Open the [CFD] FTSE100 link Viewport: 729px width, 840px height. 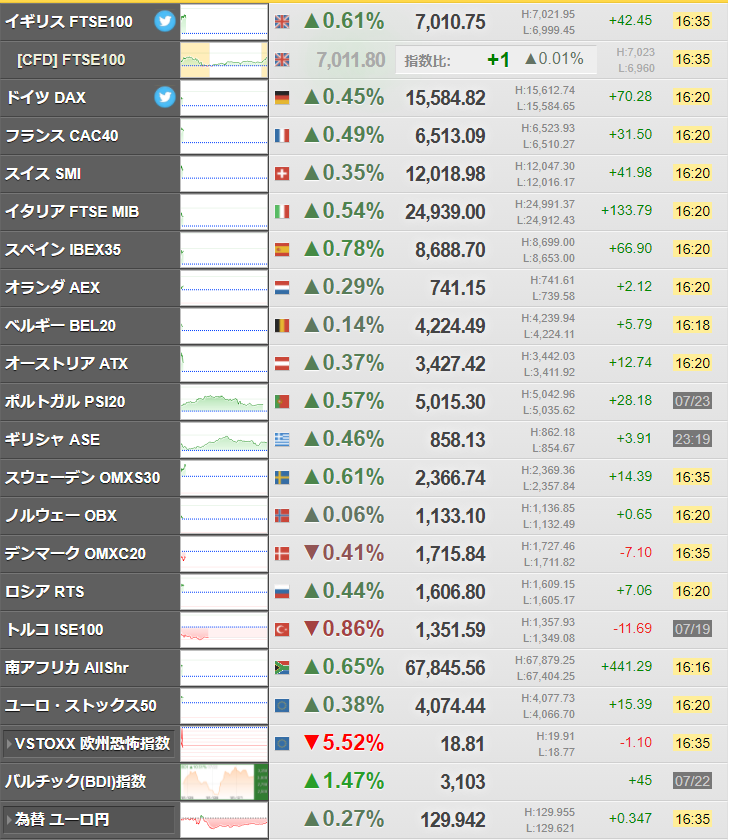pyautogui.click(x=71, y=59)
